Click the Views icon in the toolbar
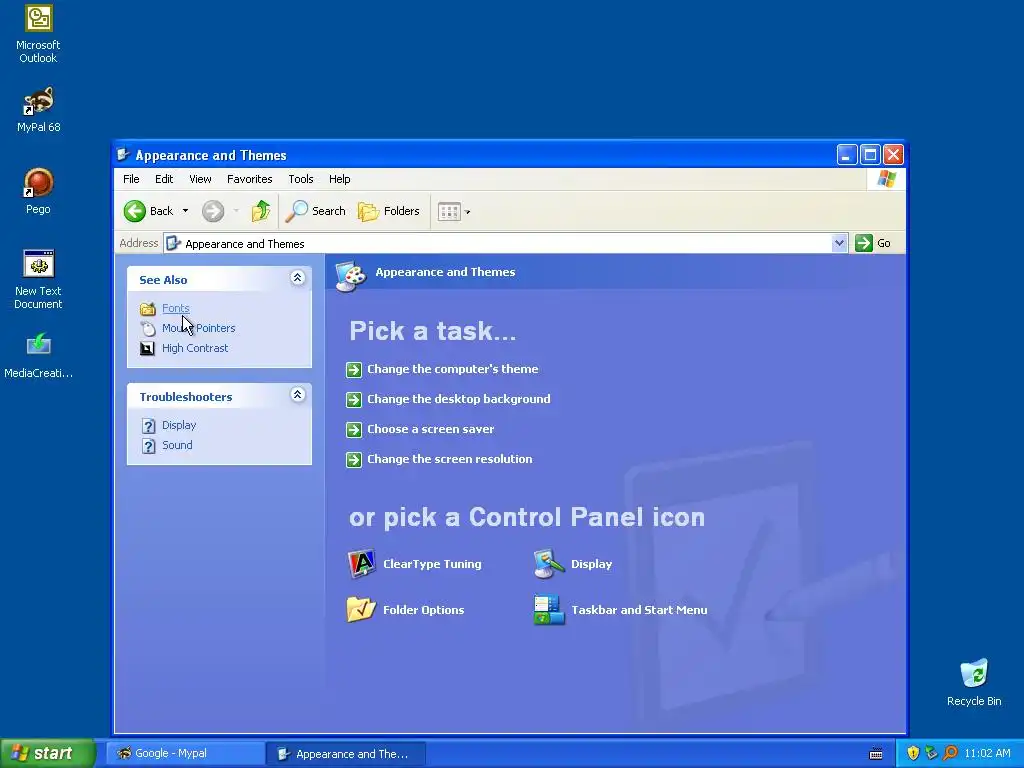The width and height of the screenshot is (1024, 768). (x=449, y=212)
